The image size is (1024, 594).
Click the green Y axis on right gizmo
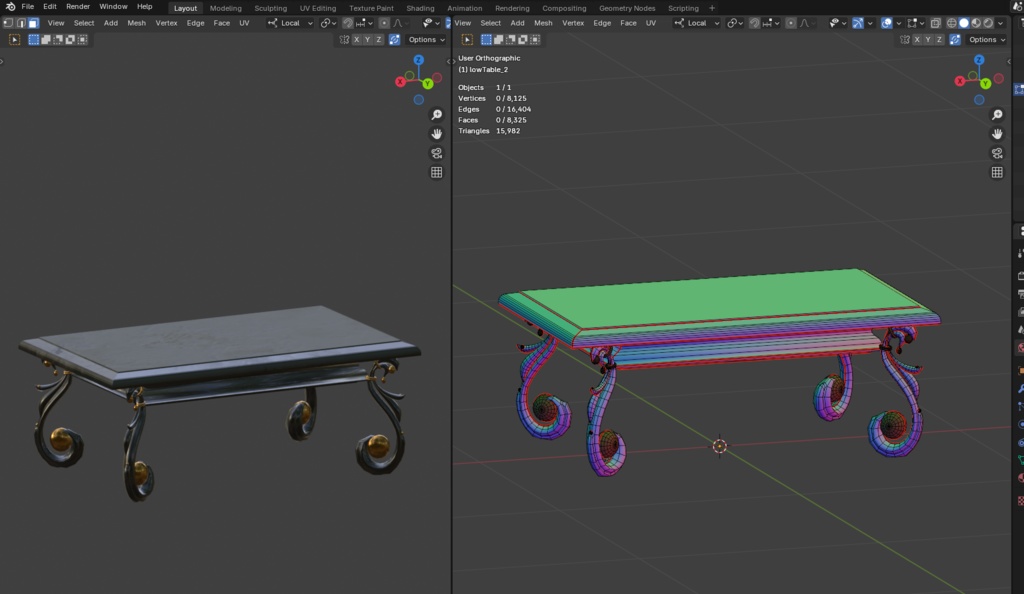pos(988,84)
